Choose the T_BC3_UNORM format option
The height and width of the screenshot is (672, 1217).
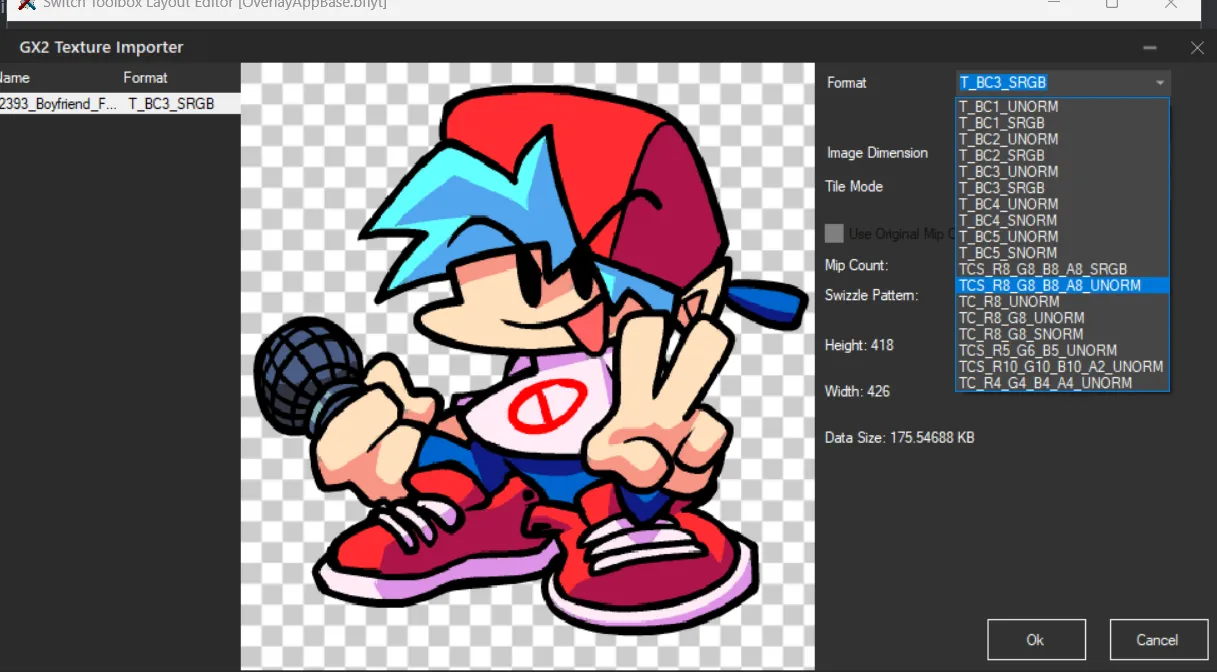pyautogui.click(x=1008, y=172)
